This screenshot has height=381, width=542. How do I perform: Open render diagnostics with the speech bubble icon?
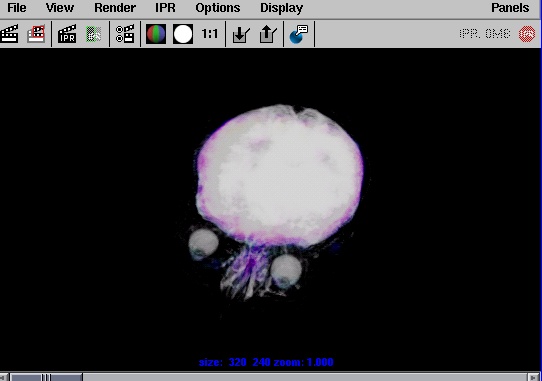[x=299, y=34]
